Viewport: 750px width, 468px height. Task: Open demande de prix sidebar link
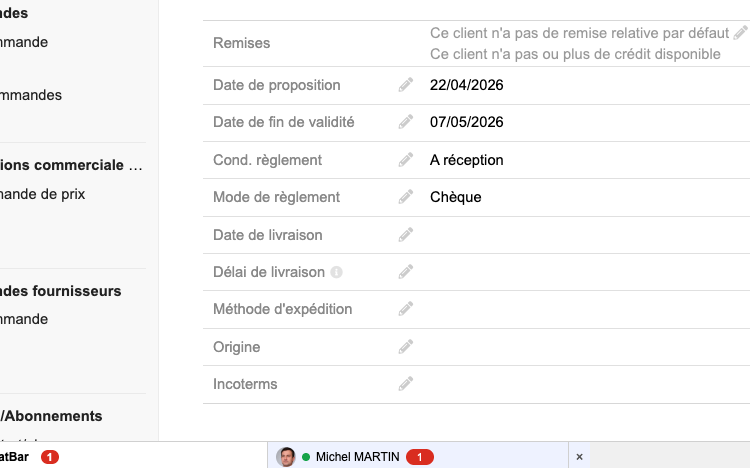[x=43, y=194]
